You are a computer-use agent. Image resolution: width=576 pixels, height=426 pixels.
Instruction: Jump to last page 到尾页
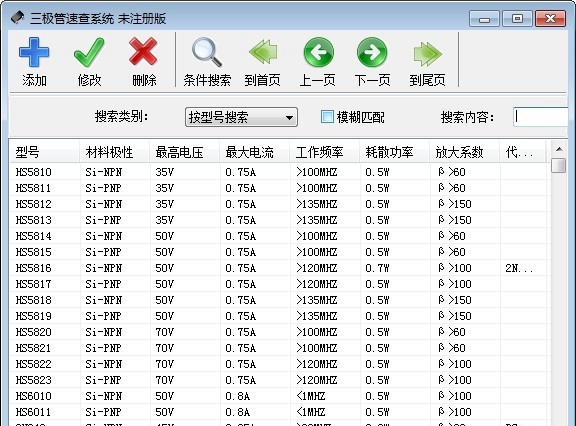427,61
